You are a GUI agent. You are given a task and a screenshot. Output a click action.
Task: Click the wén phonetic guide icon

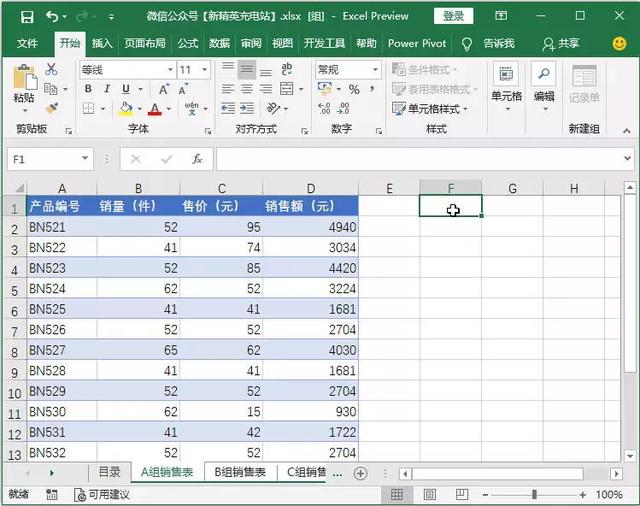191,108
